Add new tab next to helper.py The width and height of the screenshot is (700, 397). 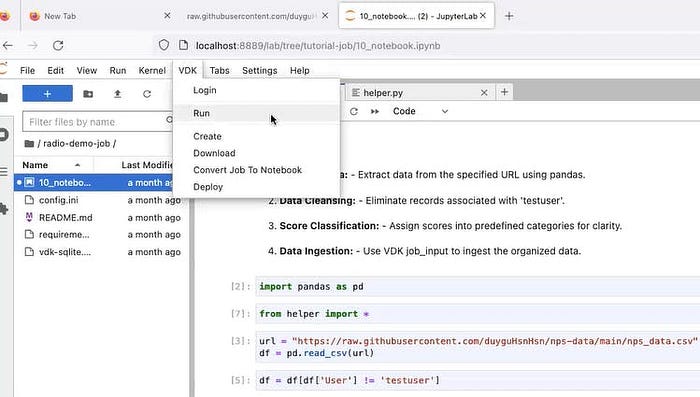click(504, 92)
